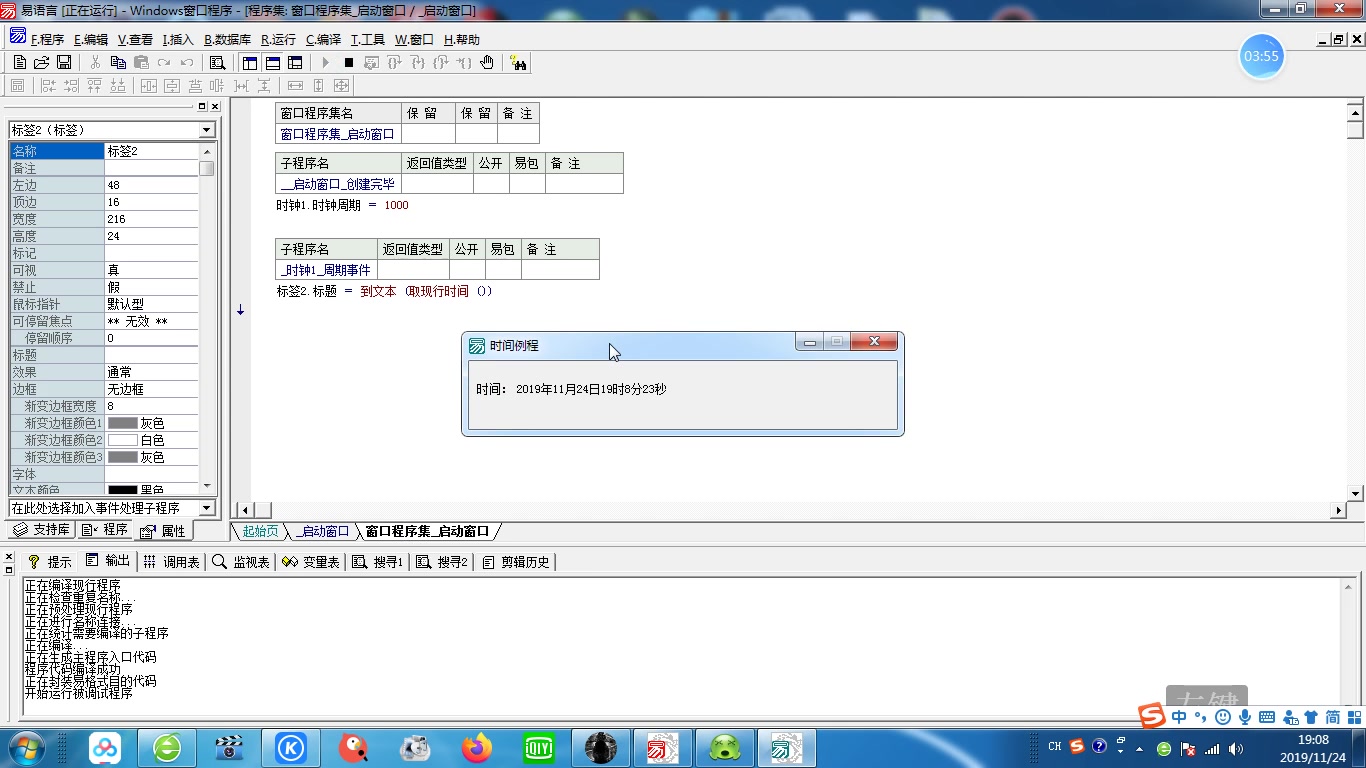Toggle Sogou punctuation mode button

(x=1201, y=718)
